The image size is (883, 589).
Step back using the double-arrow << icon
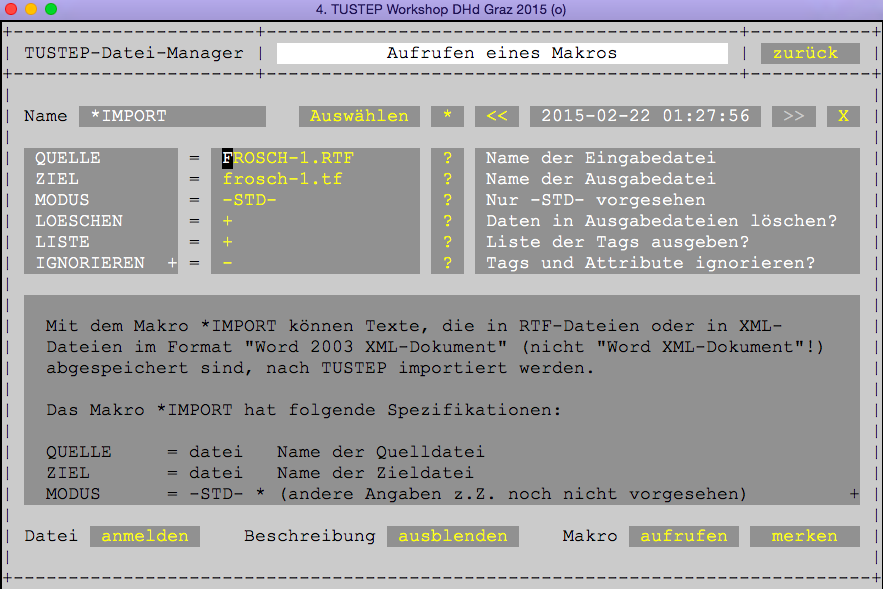496,116
